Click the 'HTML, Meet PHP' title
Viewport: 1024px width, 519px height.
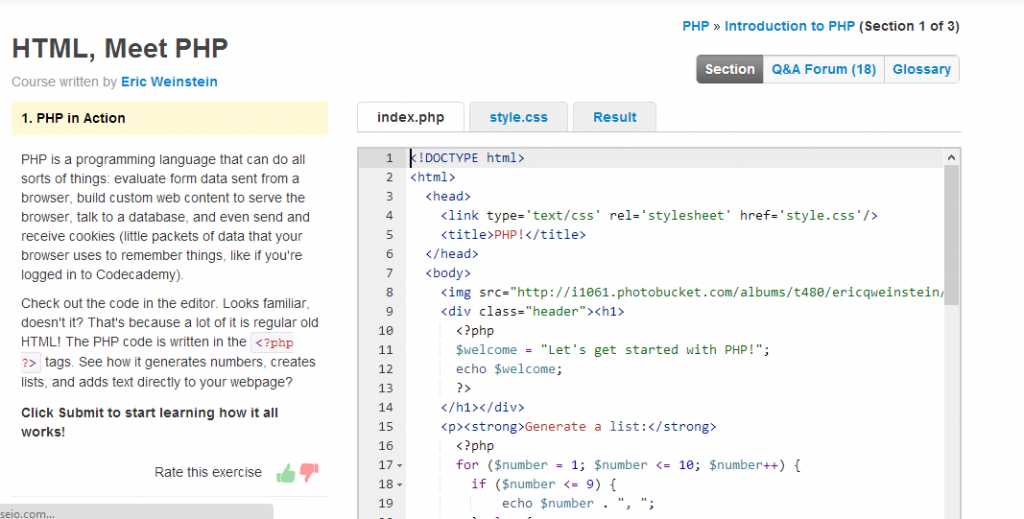[x=120, y=48]
